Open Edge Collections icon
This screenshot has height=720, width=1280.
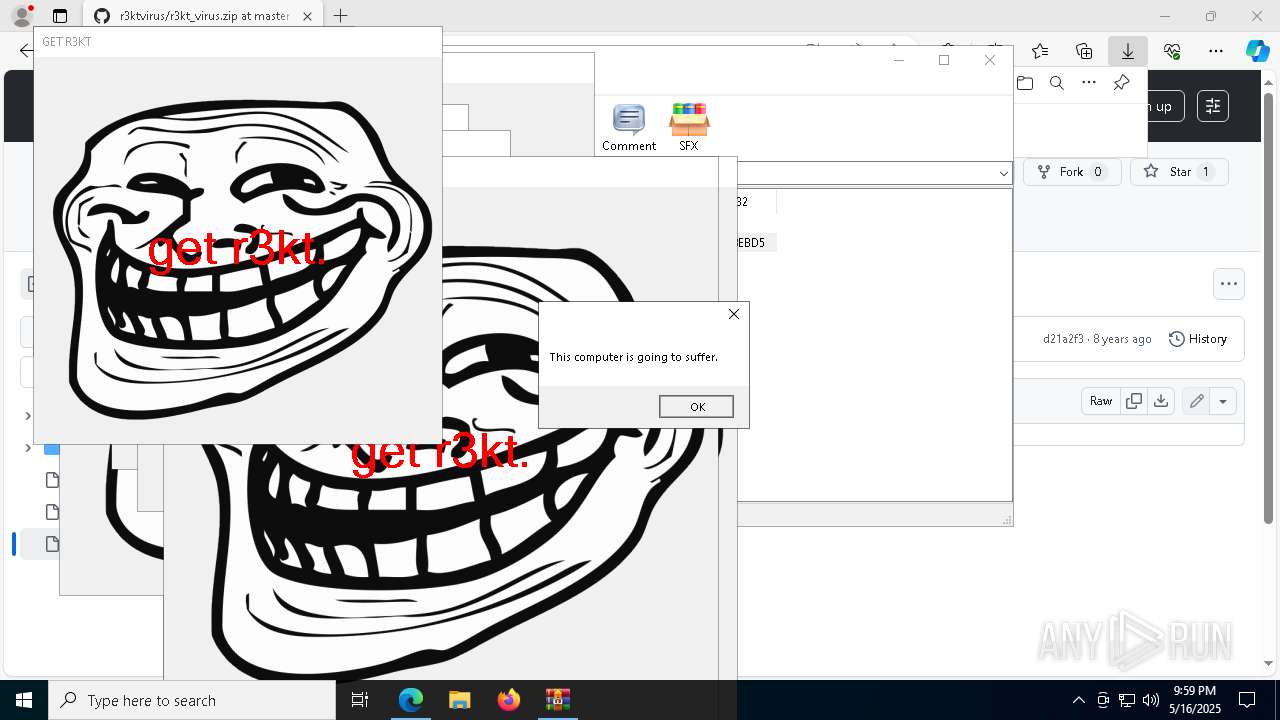(x=1084, y=51)
